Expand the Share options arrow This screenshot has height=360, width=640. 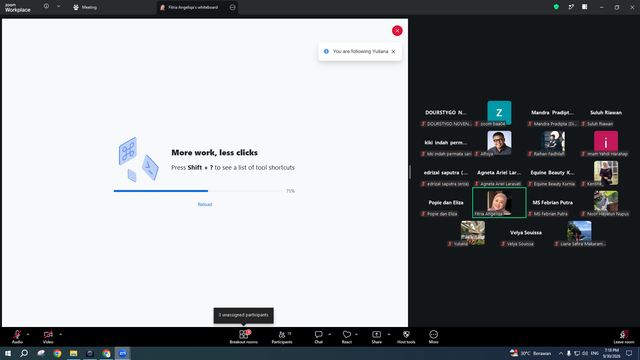[x=389, y=334]
